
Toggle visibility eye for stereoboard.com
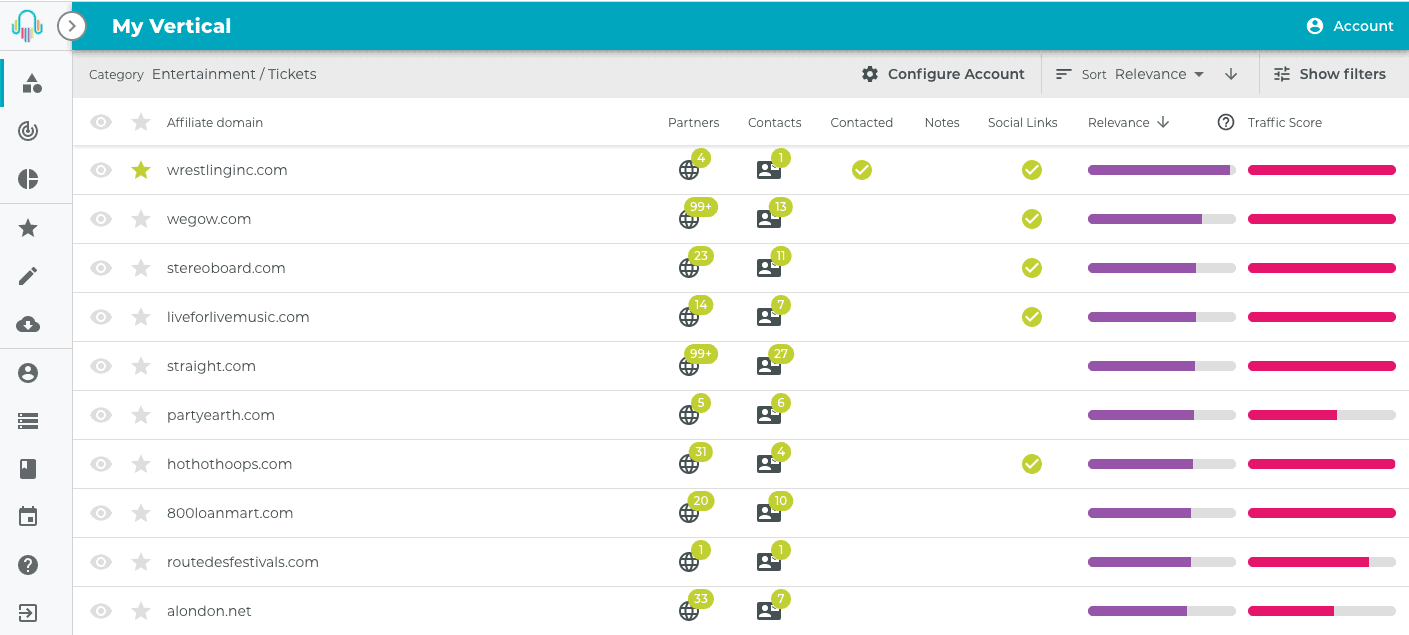101,268
